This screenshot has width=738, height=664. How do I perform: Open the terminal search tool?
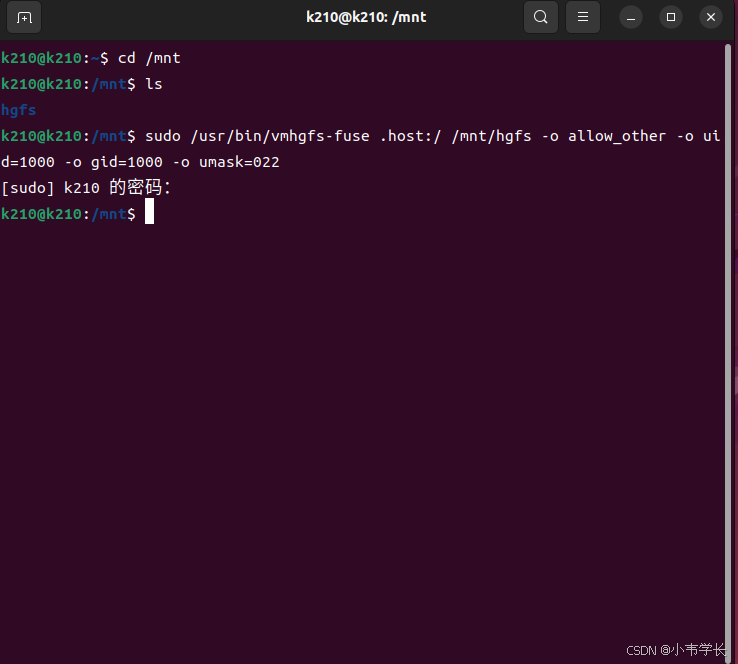tap(541, 17)
